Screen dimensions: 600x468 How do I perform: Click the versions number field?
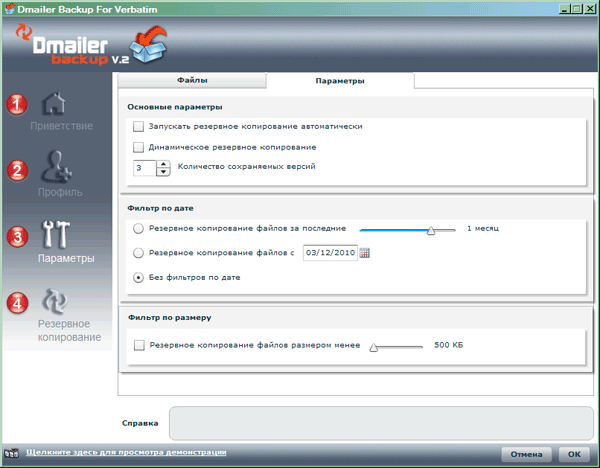145,168
